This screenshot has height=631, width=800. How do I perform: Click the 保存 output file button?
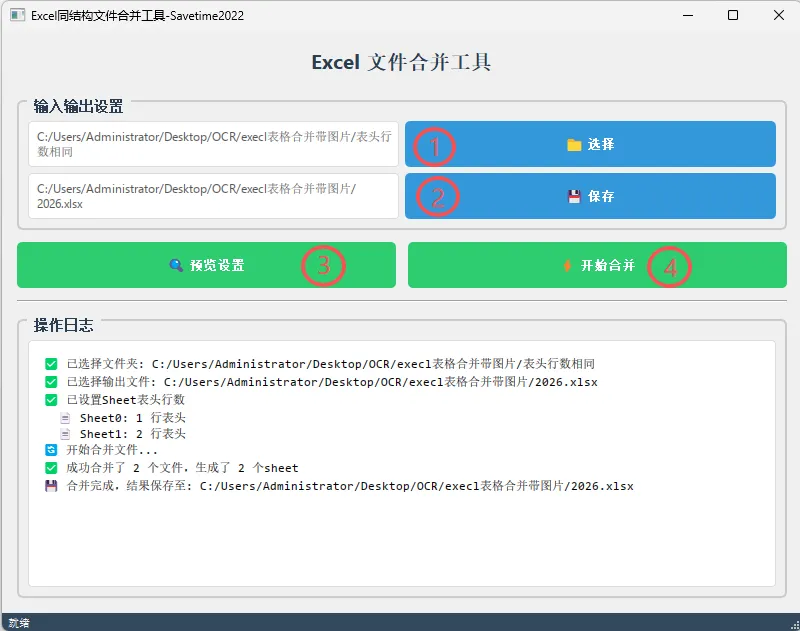(x=590, y=196)
